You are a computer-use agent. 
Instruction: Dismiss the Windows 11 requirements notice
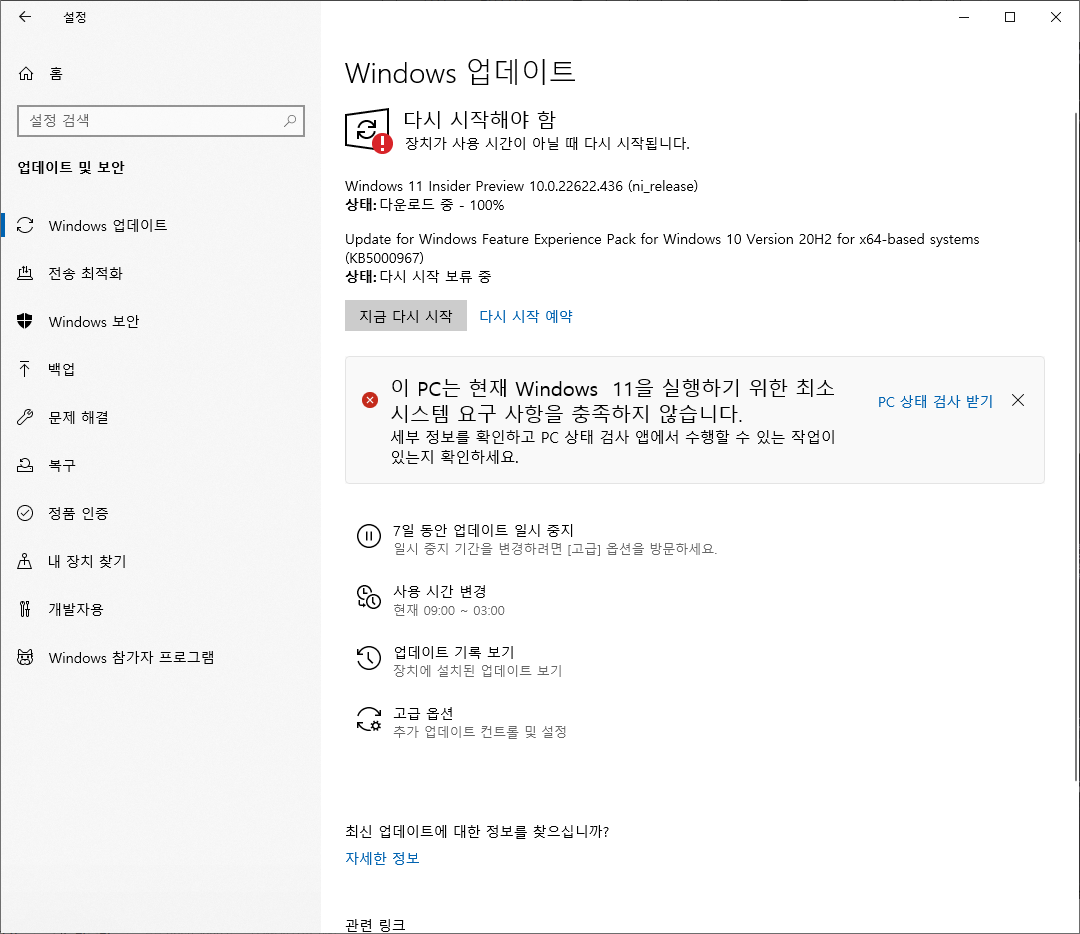1018,400
